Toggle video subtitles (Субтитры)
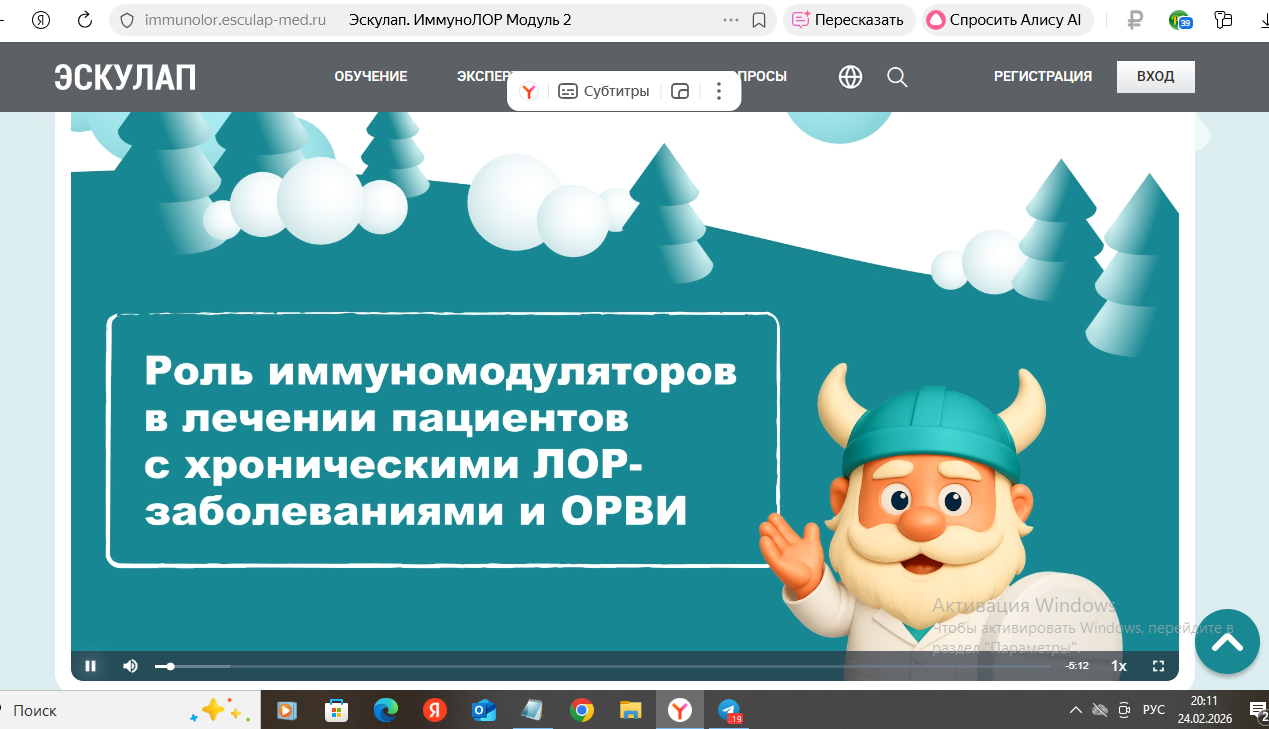 pyautogui.click(x=603, y=91)
